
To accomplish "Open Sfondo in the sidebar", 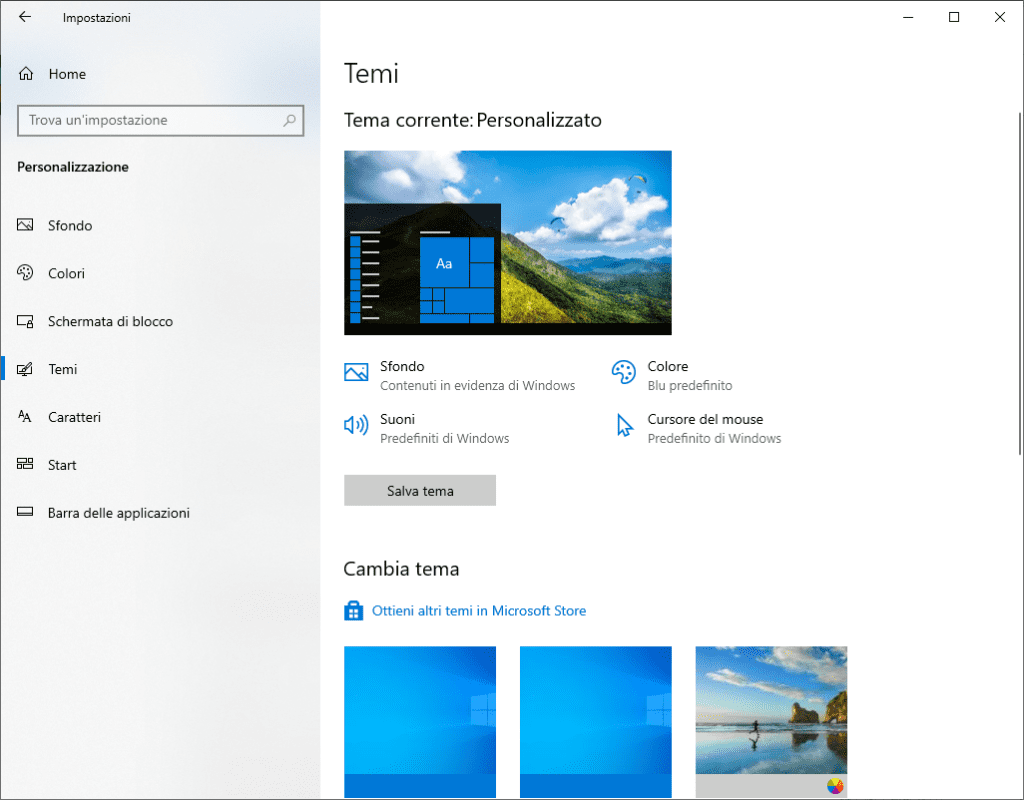I will (x=70, y=226).
